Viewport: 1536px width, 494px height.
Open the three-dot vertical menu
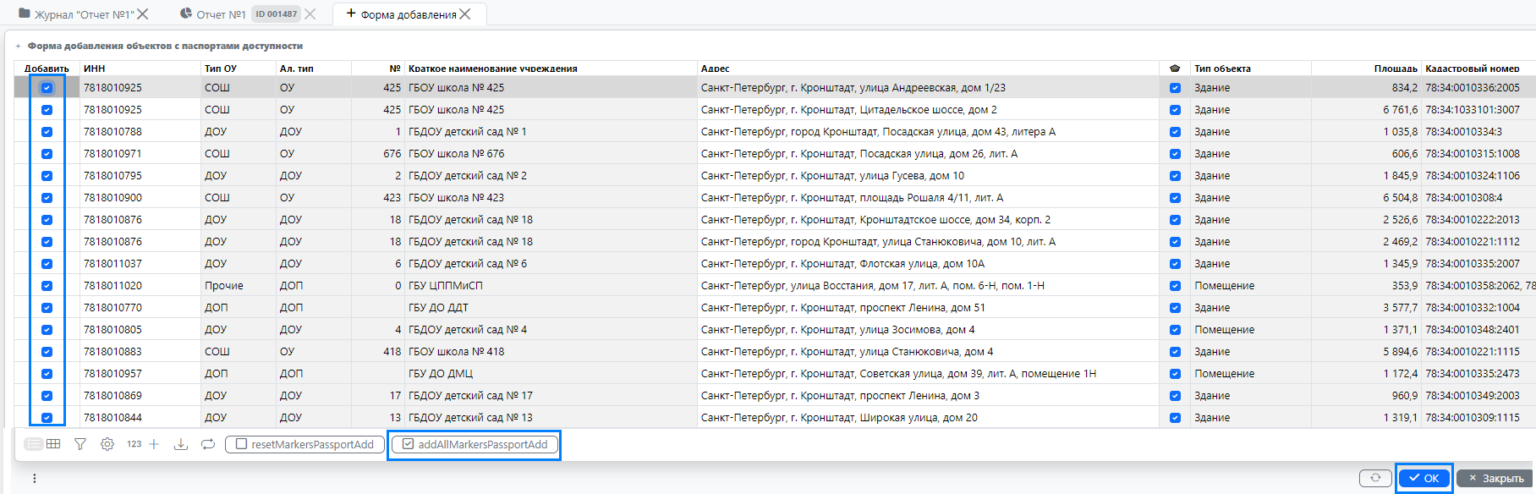click(35, 479)
